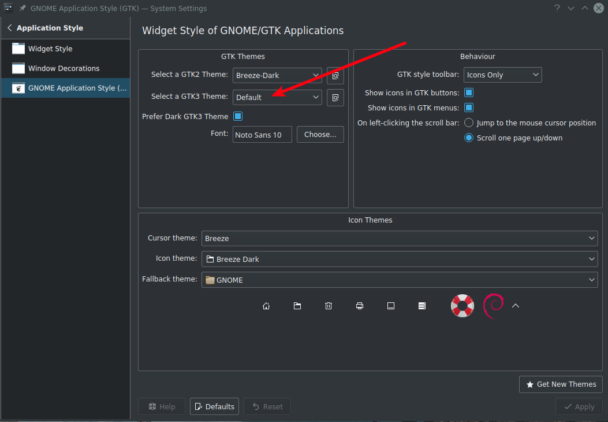The width and height of the screenshot is (608, 422).
Task: Click the GNOME Application Style sidebar icon
Action: coord(18,88)
